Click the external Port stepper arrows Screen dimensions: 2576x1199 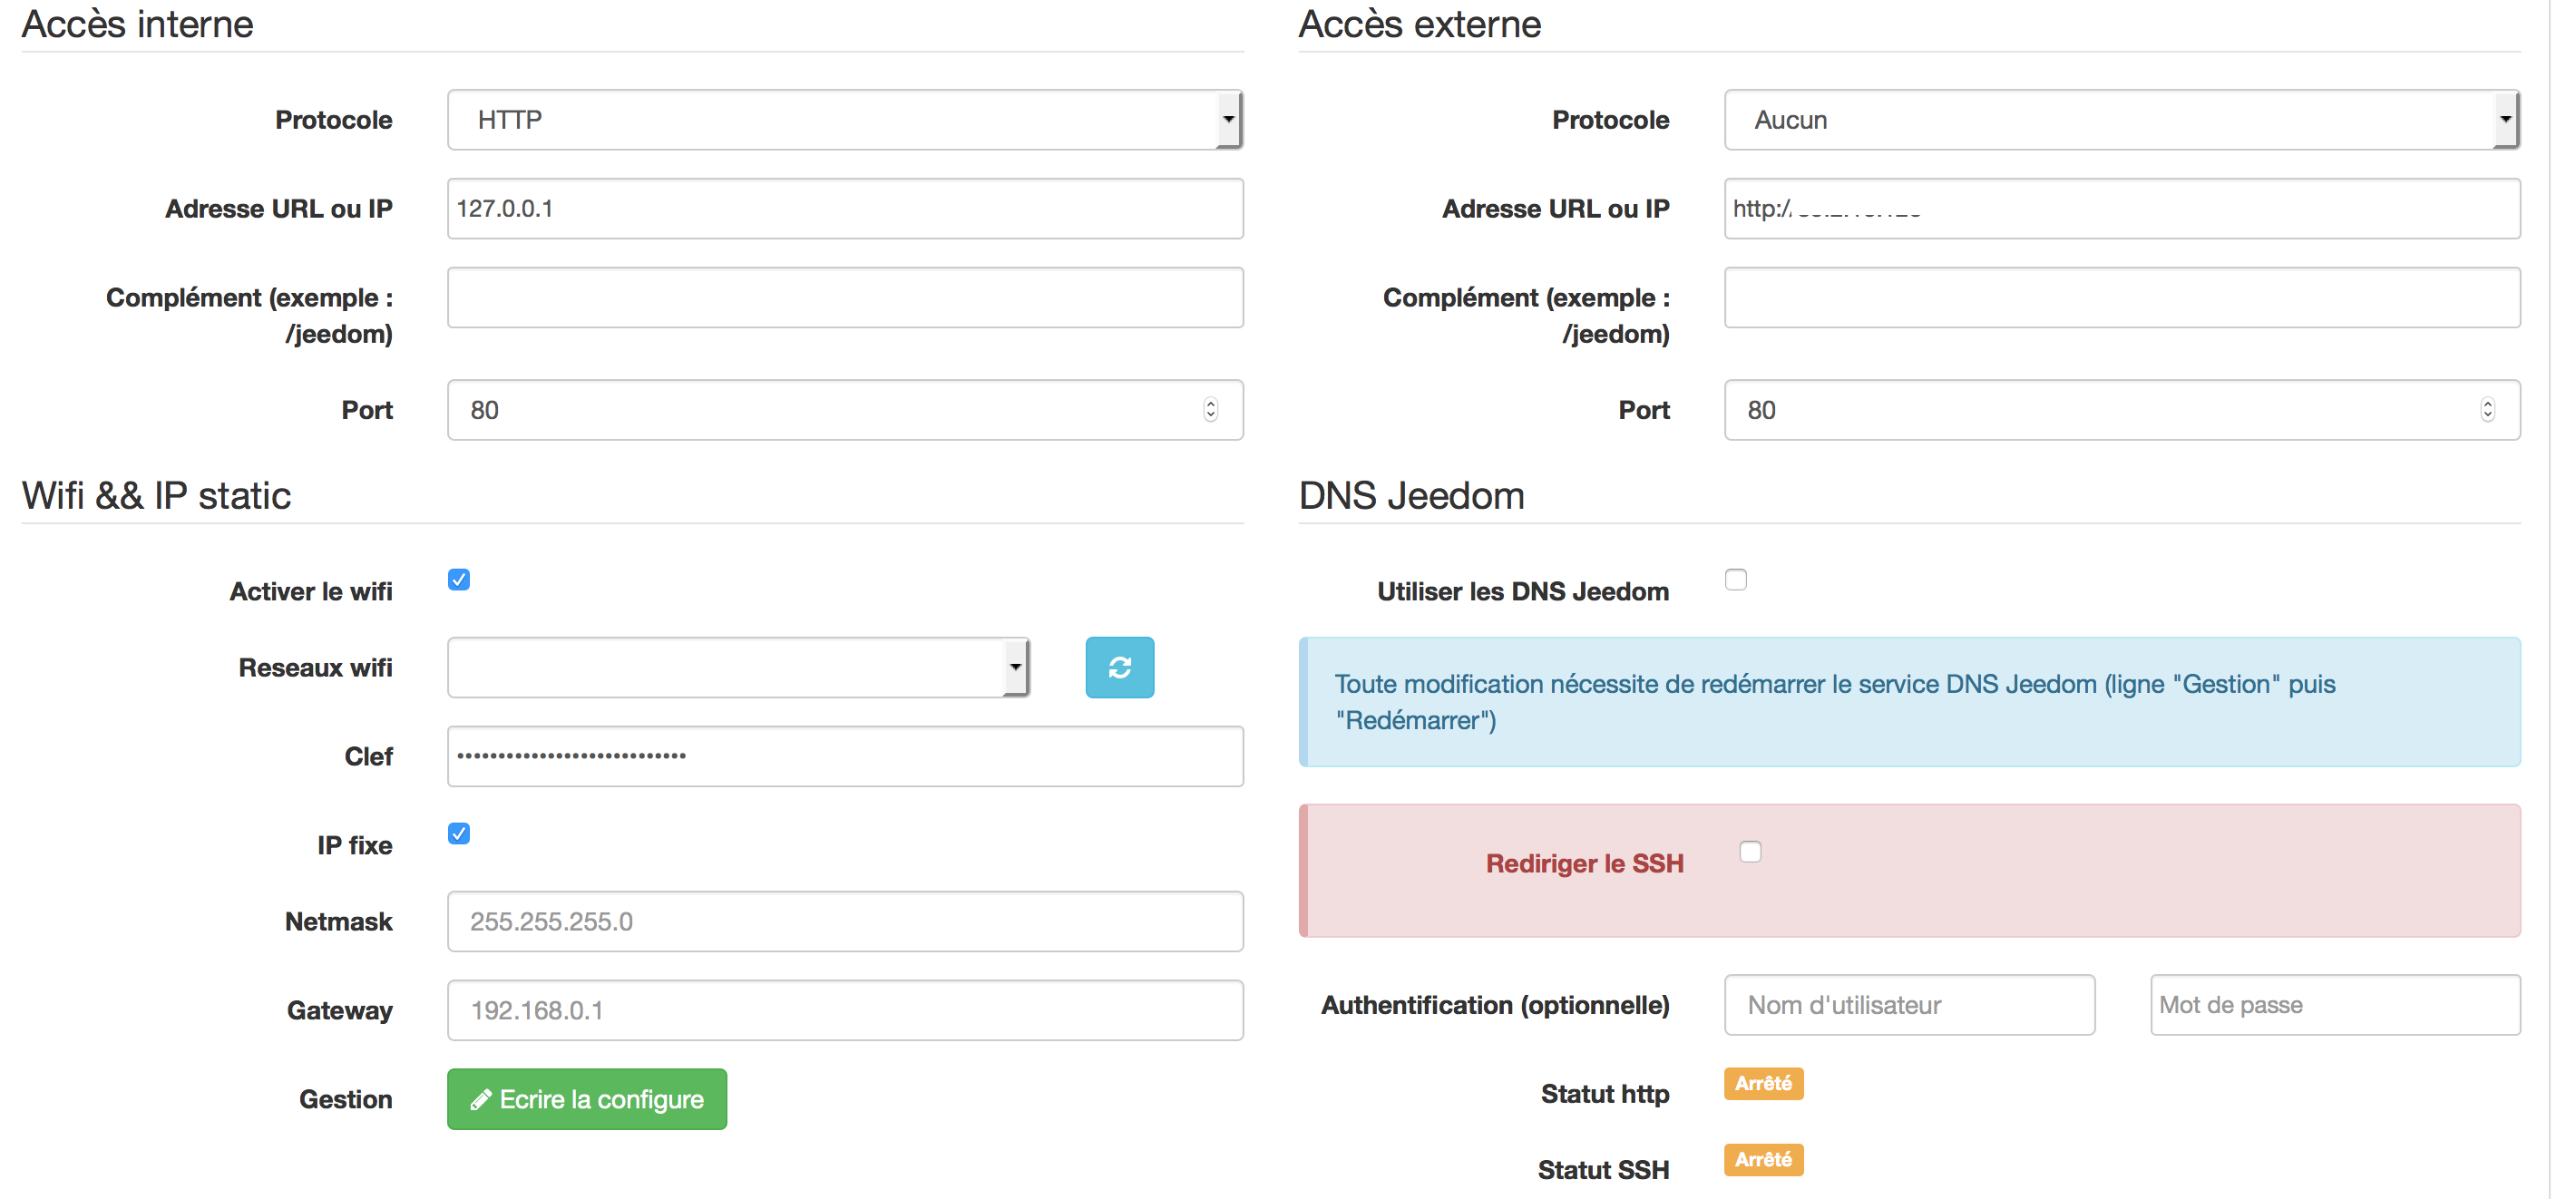[2487, 410]
